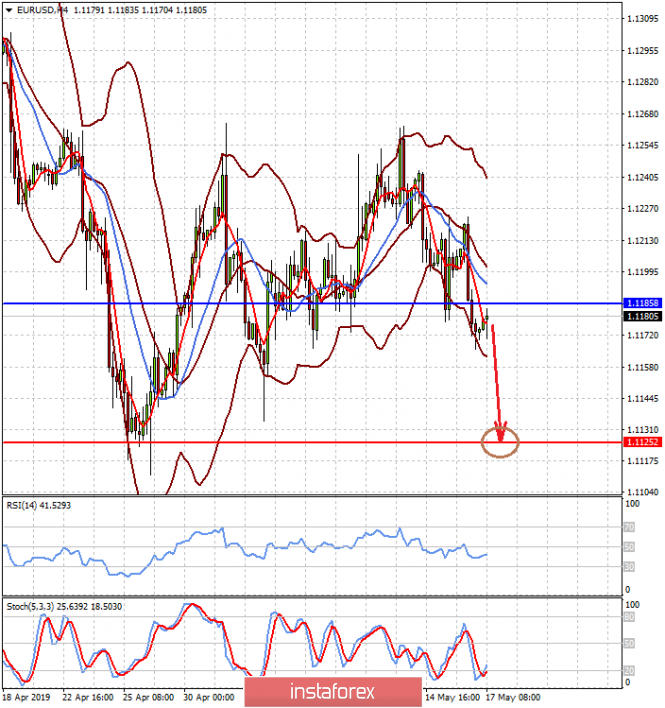Select the 1.12545 price scale value
Screen dimensions: 665x708
click(643, 145)
